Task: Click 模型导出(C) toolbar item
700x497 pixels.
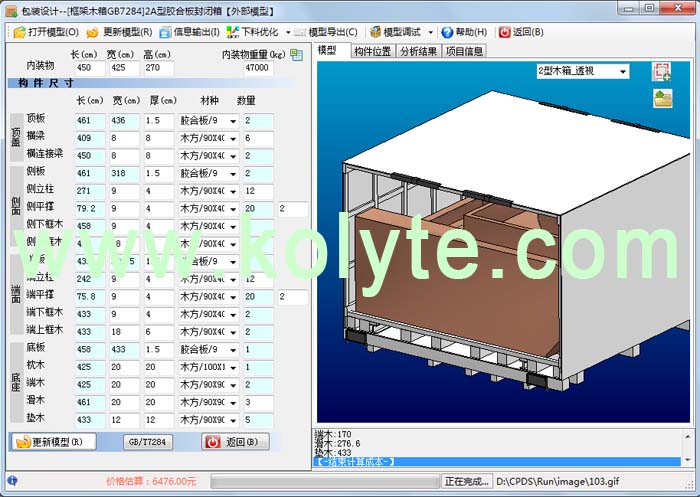Action: pyautogui.click(x=327, y=32)
